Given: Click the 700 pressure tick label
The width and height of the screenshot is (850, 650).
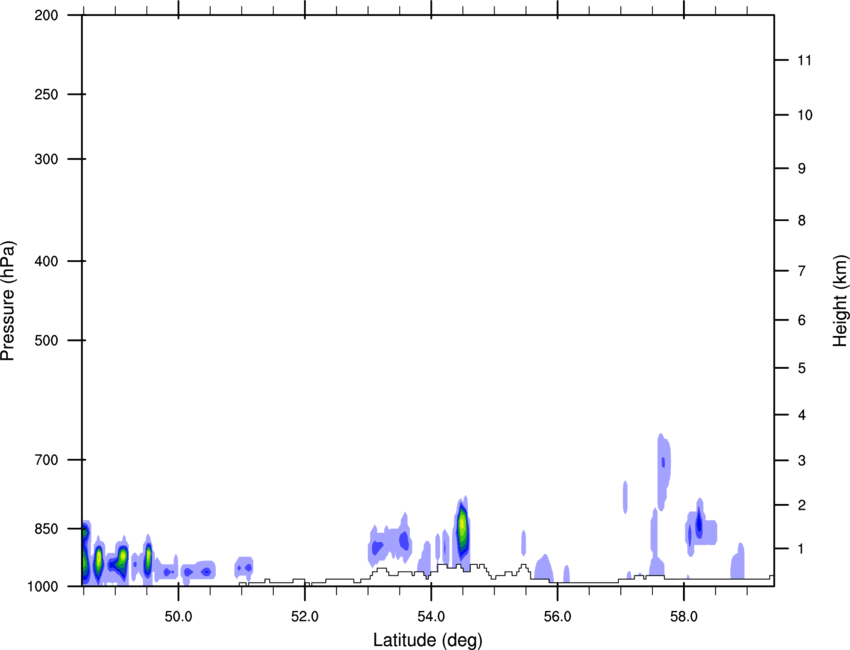Looking at the screenshot, I should (x=46, y=460).
